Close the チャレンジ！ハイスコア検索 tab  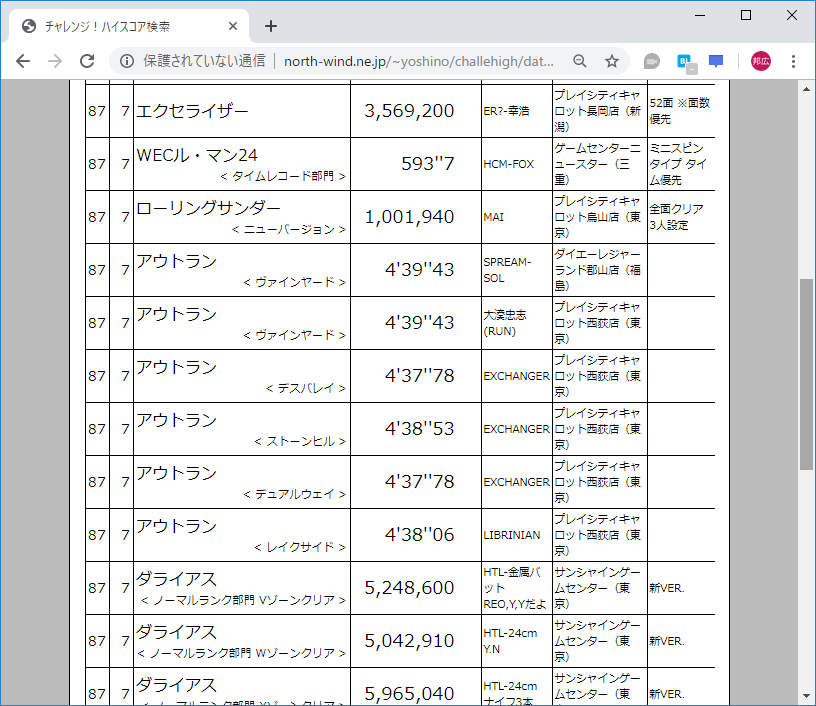coord(233,26)
